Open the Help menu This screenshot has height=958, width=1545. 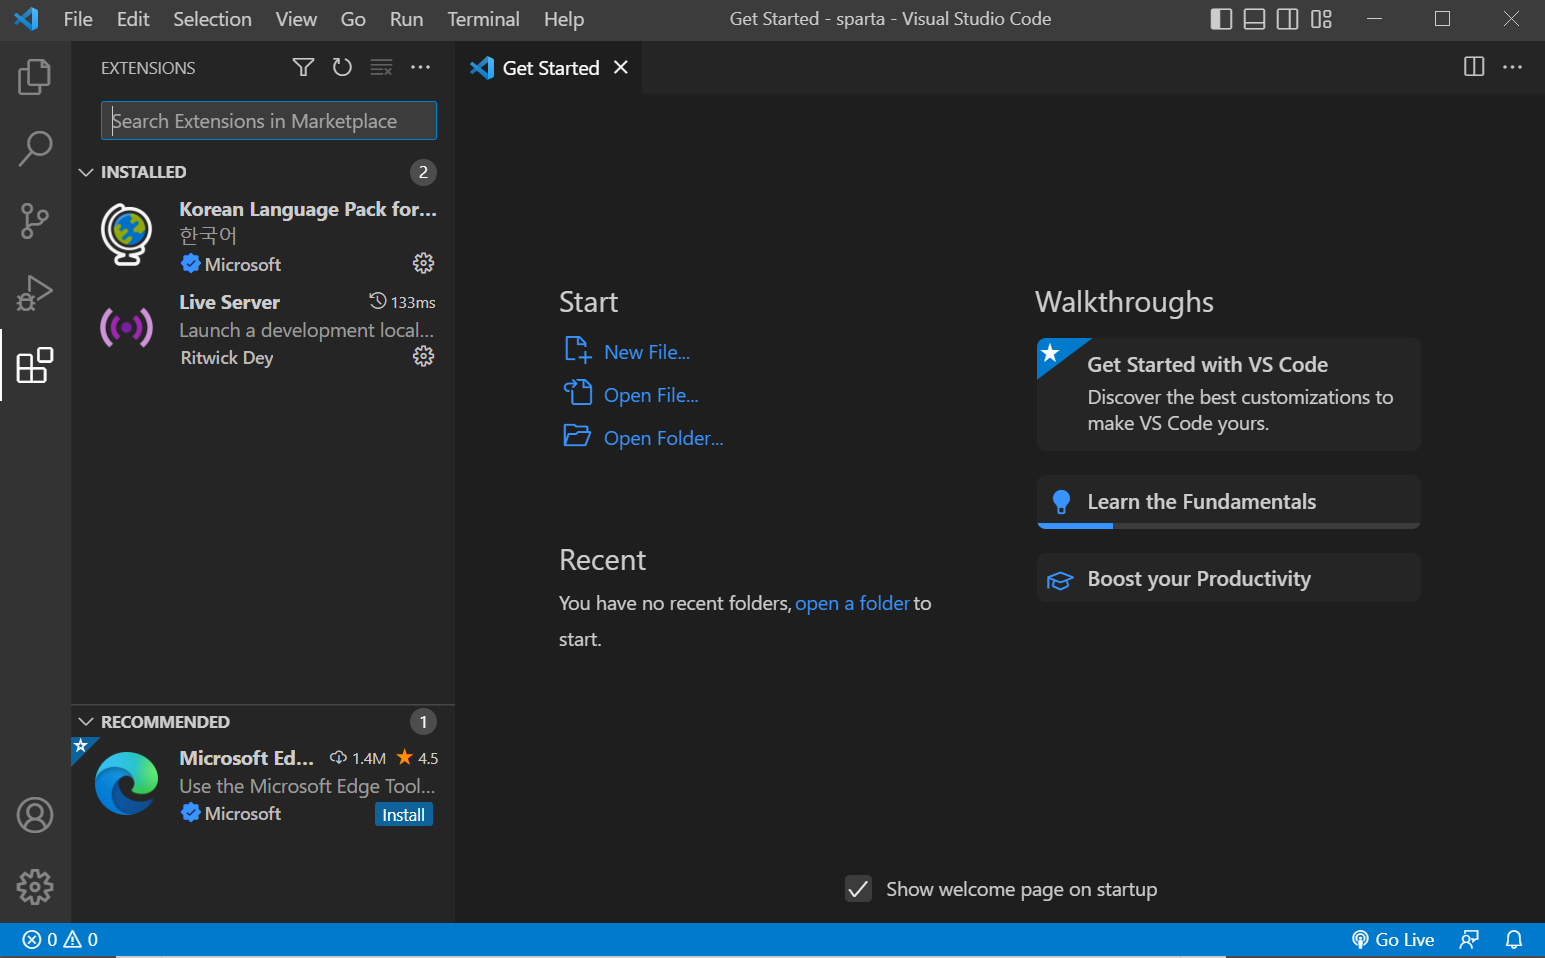(564, 19)
